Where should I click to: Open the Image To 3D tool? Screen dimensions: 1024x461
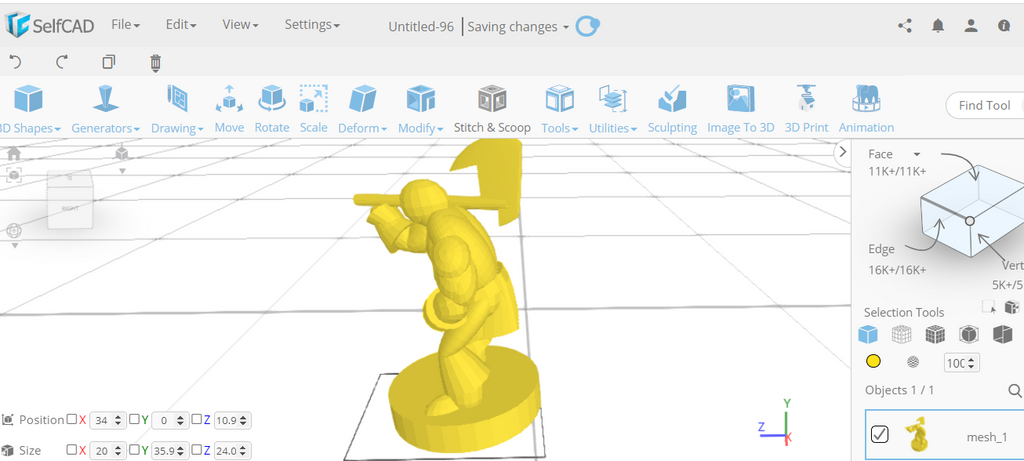tap(741, 109)
